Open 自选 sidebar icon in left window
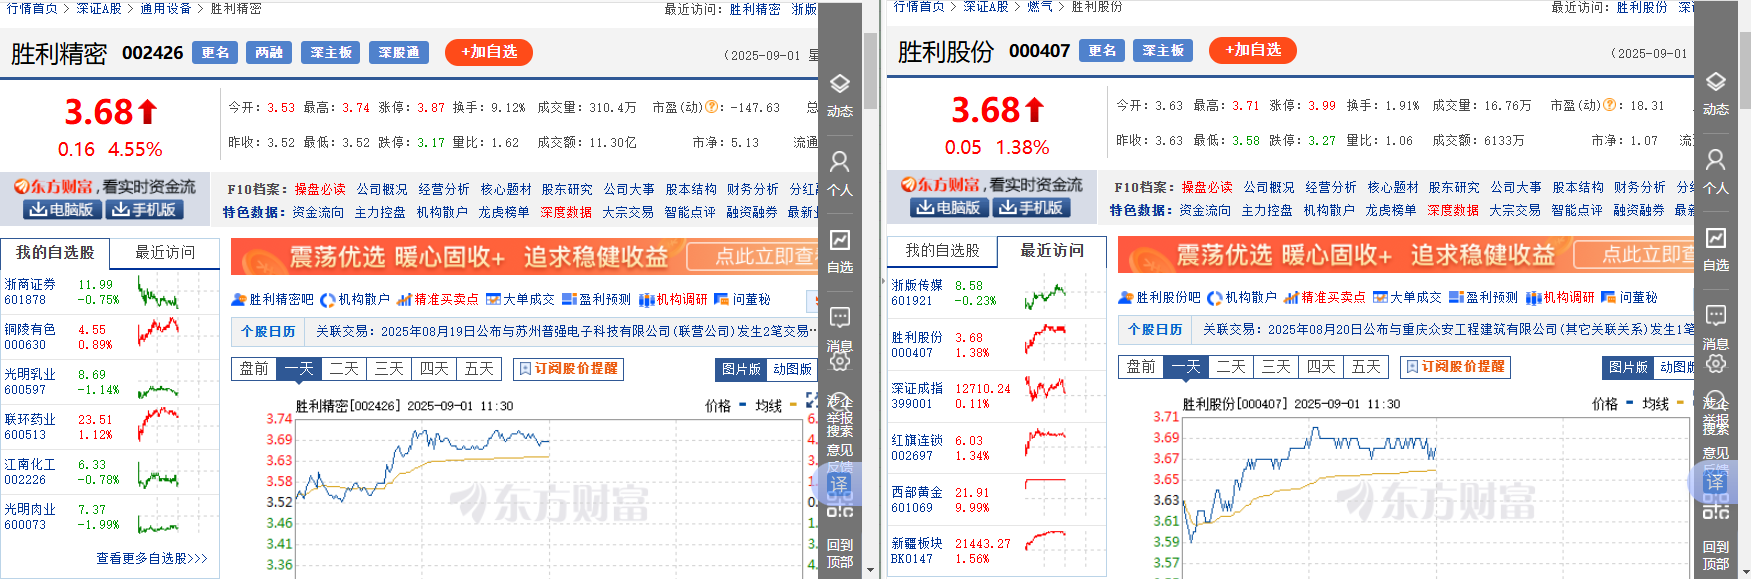The width and height of the screenshot is (1751, 579). (x=839, y=251)
